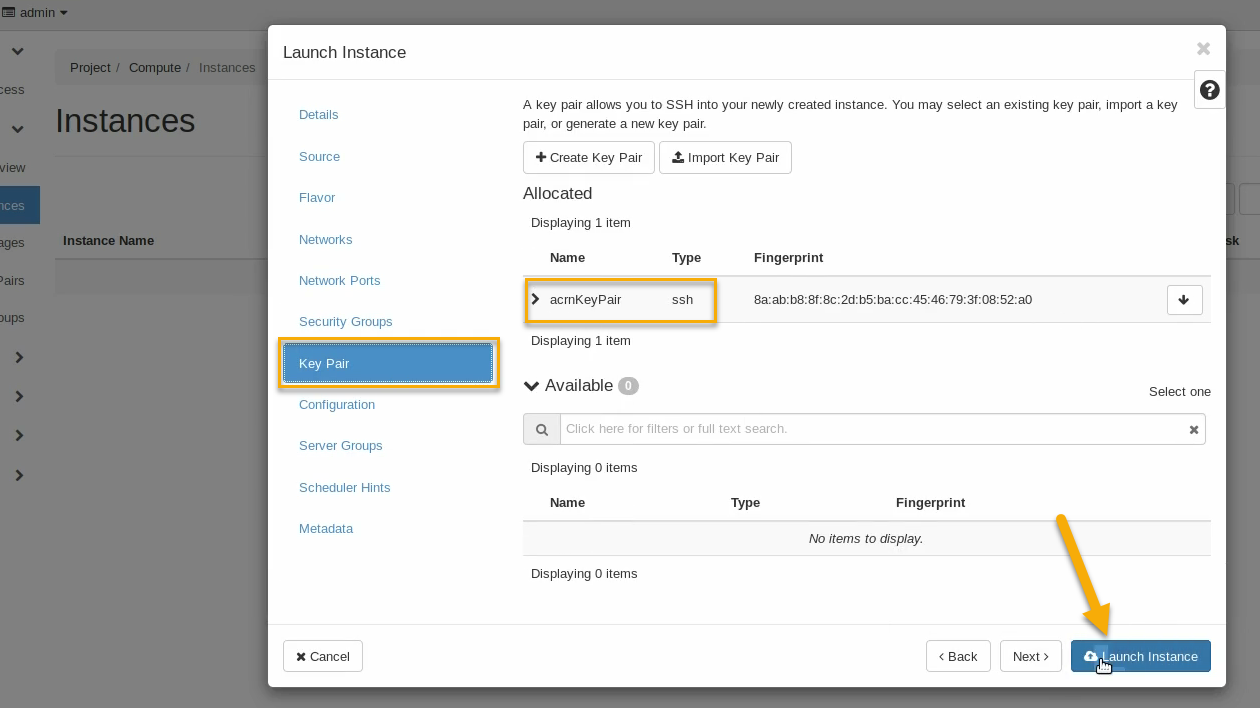Image resolution: width=1260 pixels, height=708 pixels.
Task: Go to Security Groups step
Action: click(x=345, y=322)
